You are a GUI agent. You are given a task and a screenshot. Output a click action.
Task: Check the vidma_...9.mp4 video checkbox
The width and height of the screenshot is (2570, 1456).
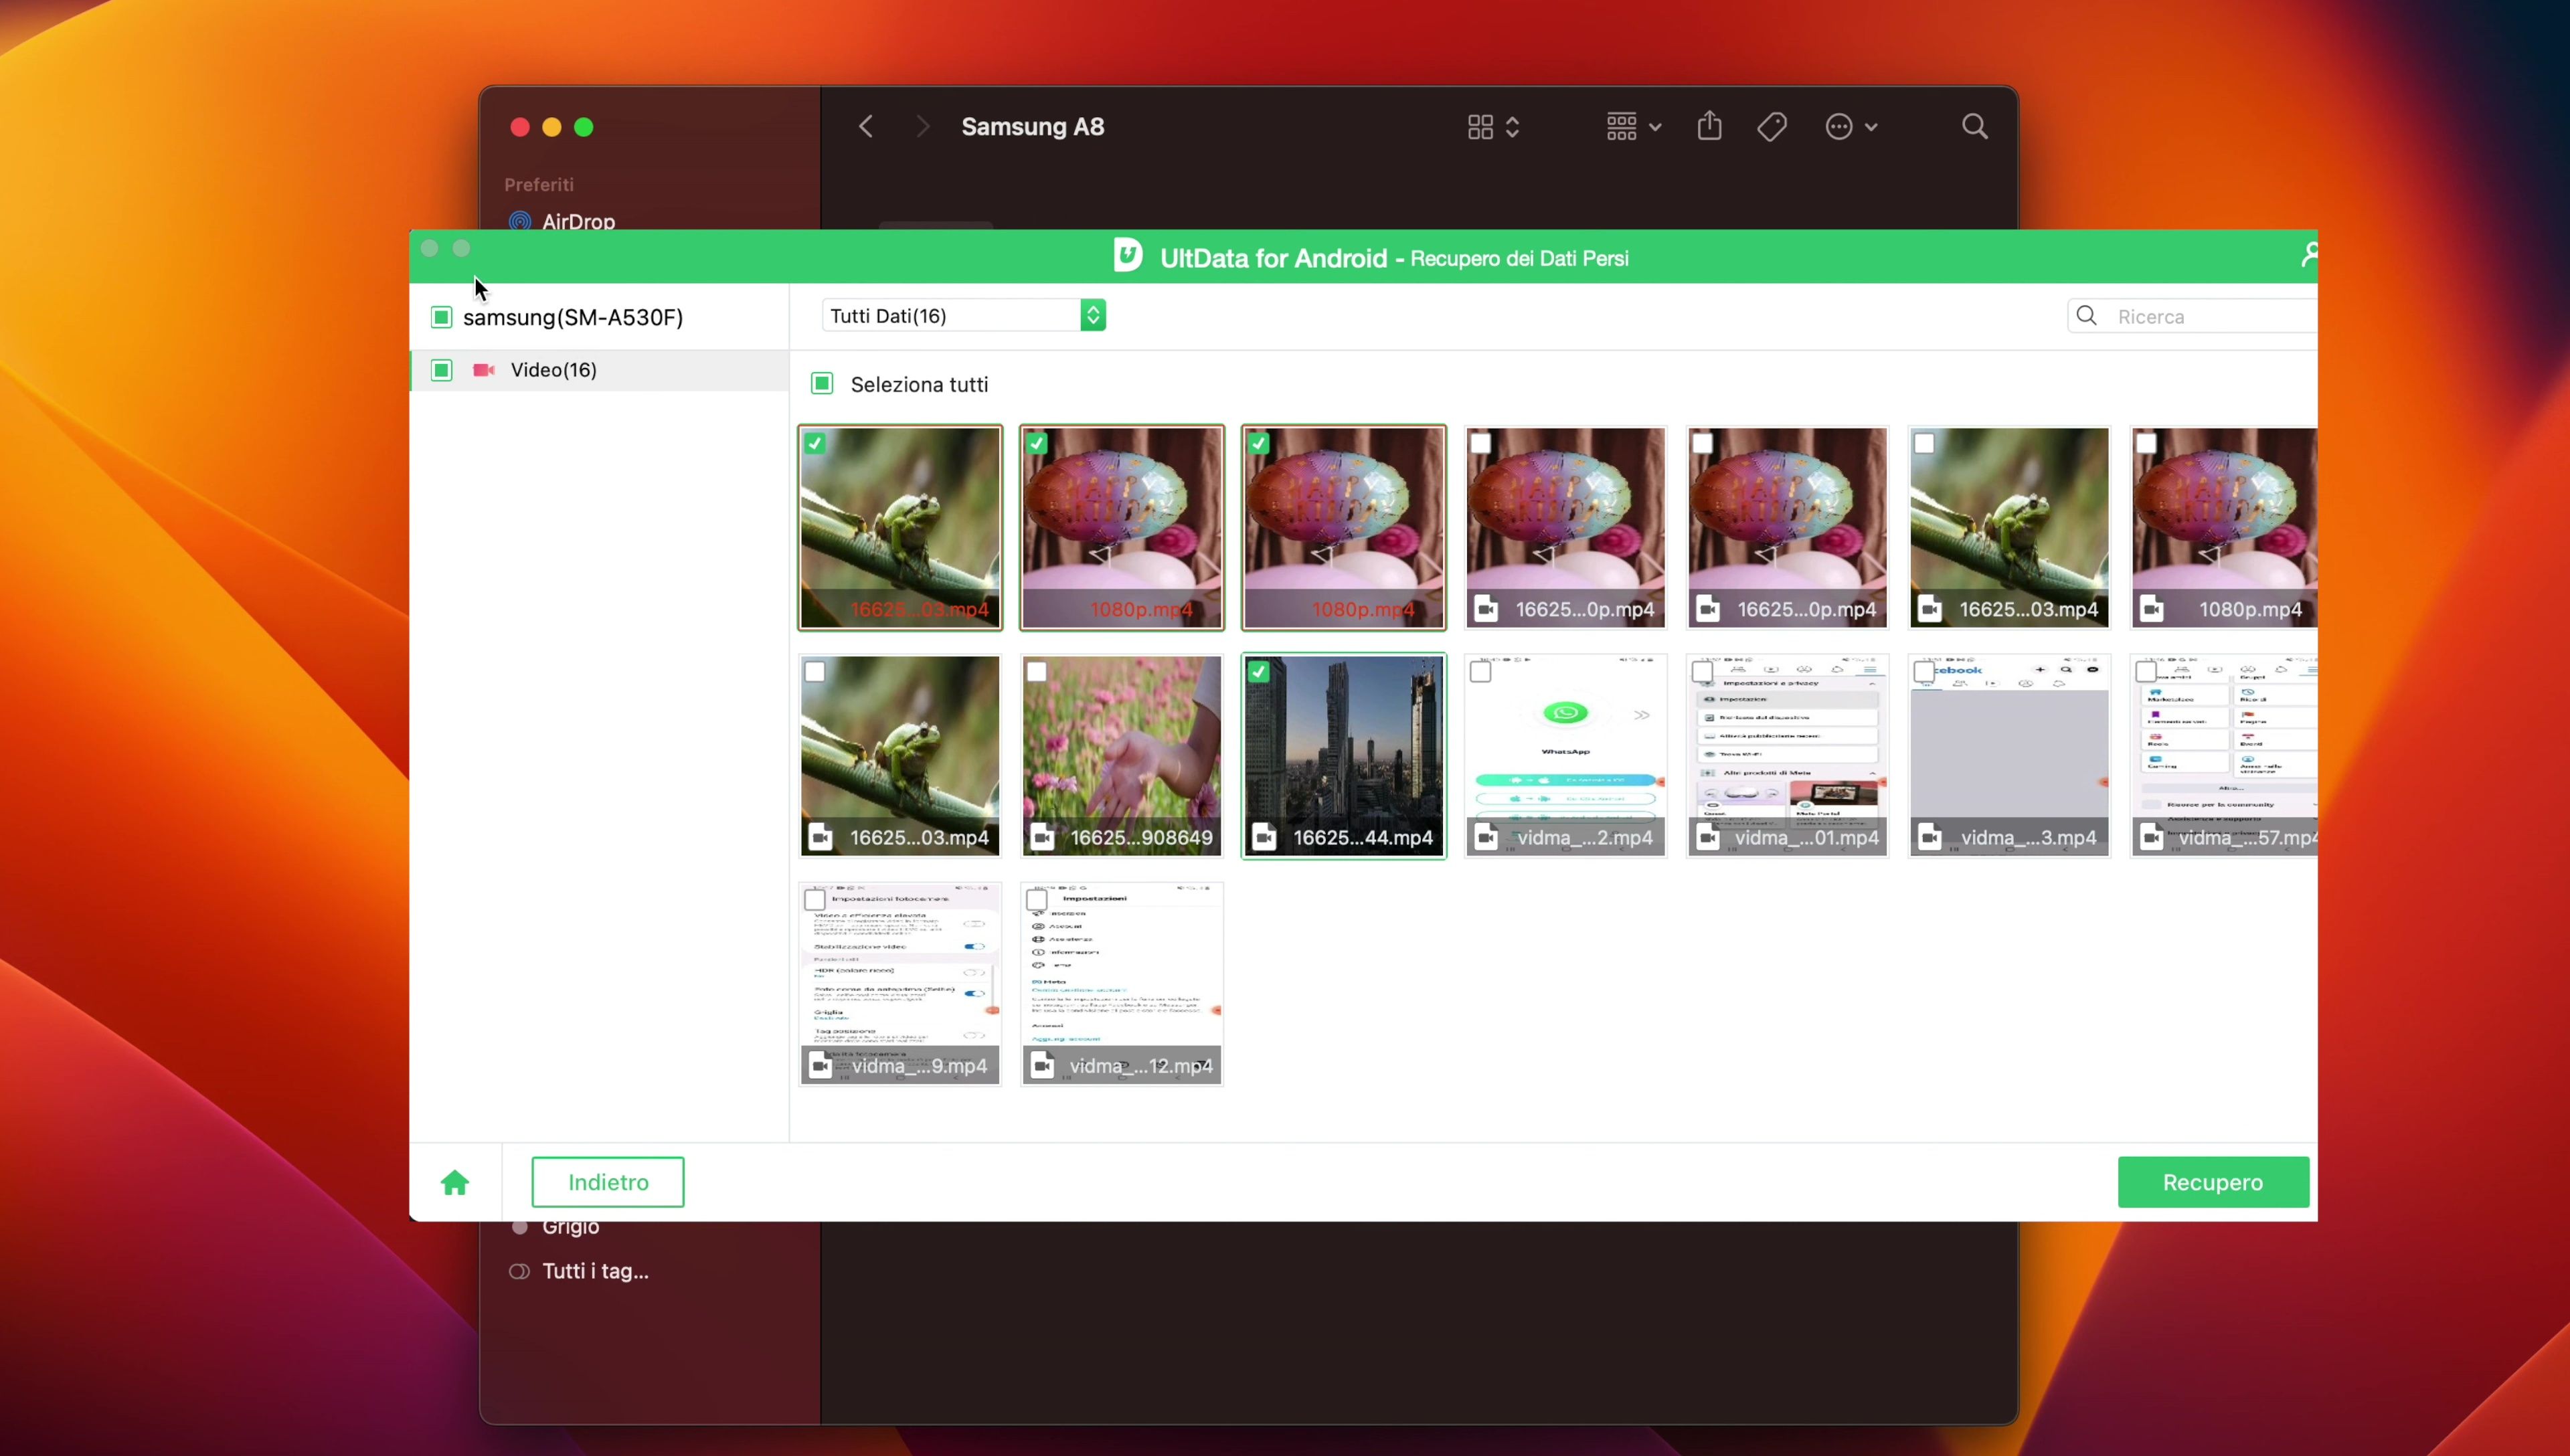click(815, 899)
